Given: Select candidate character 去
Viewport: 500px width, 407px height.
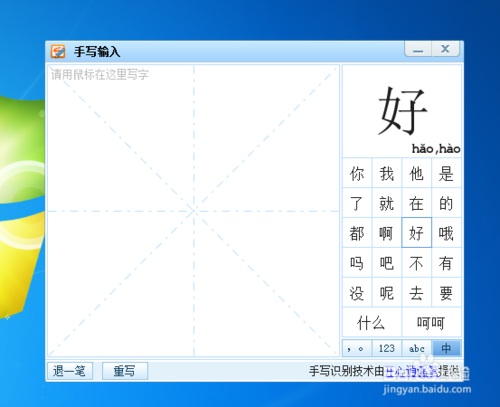Looking at the screenshot, I should (417, 293).
